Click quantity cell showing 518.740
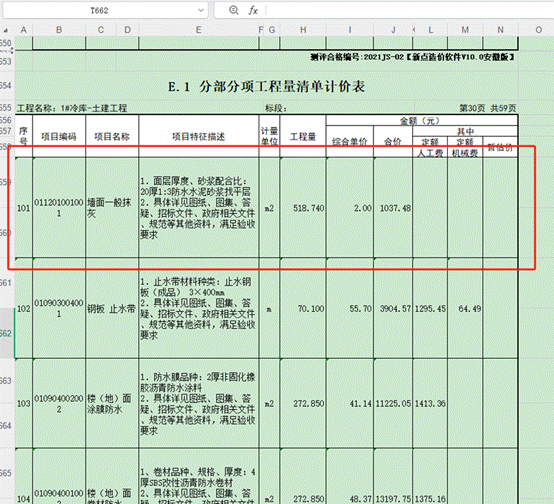Image resolution: width=554 pixels, height=504 pixels. point(303,208)
